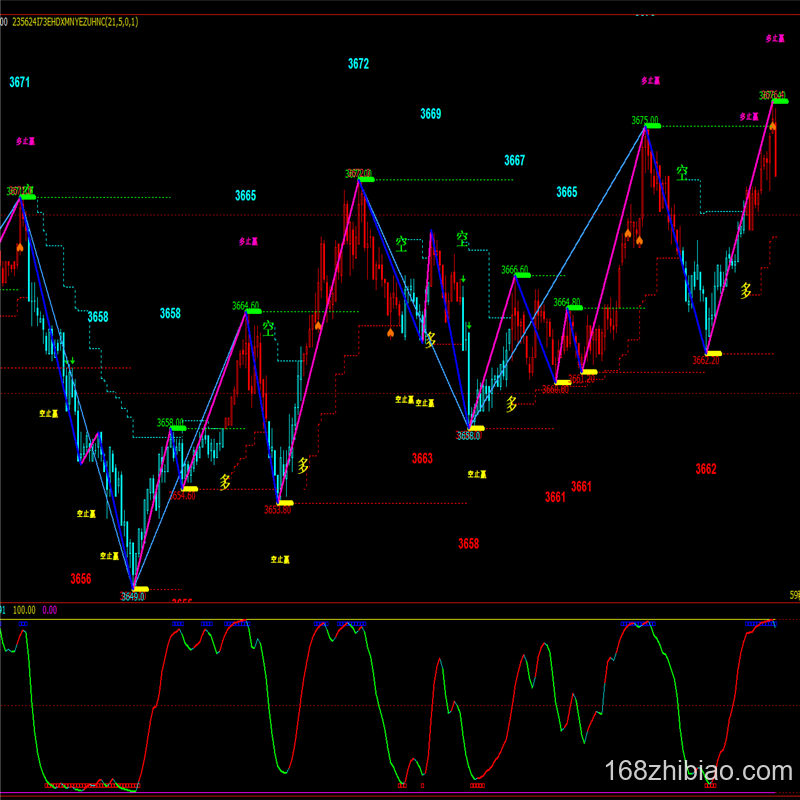Click the green high marker at 3658.00
The height and width of the screenshot is (800, 800).
178,428
